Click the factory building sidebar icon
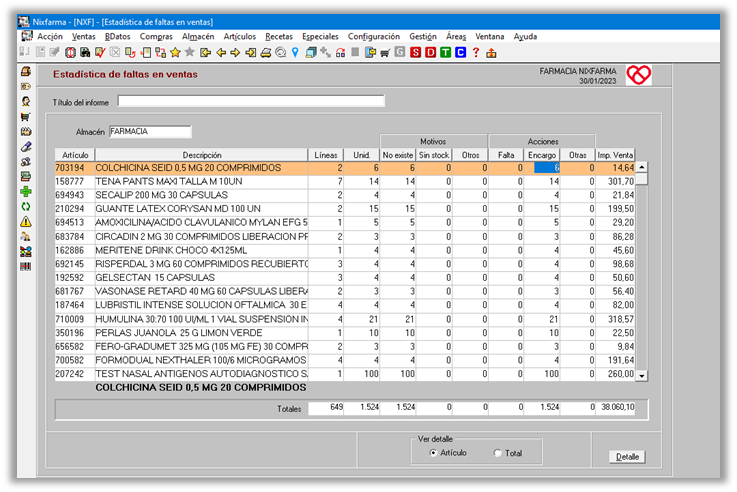Image resolution: width=737 pixels, height=492 pixels. [x=26, y=132]
